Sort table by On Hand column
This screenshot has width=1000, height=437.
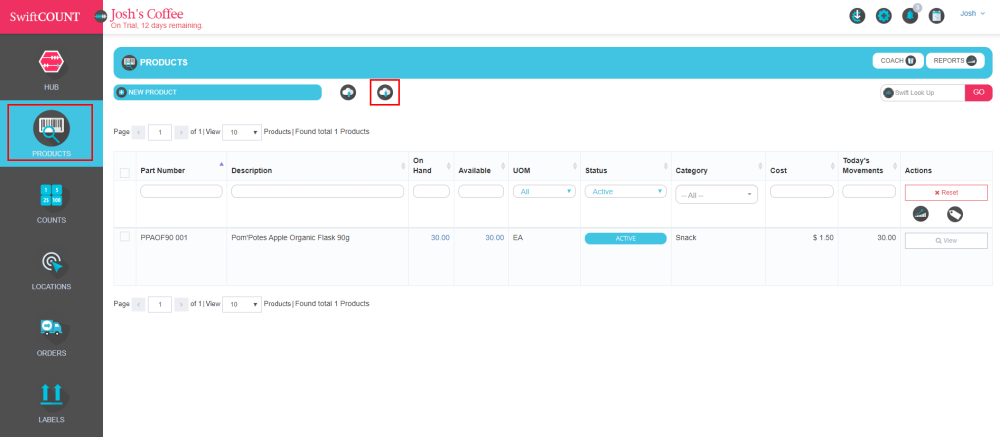pyautogui.click(x=431, y=167)
